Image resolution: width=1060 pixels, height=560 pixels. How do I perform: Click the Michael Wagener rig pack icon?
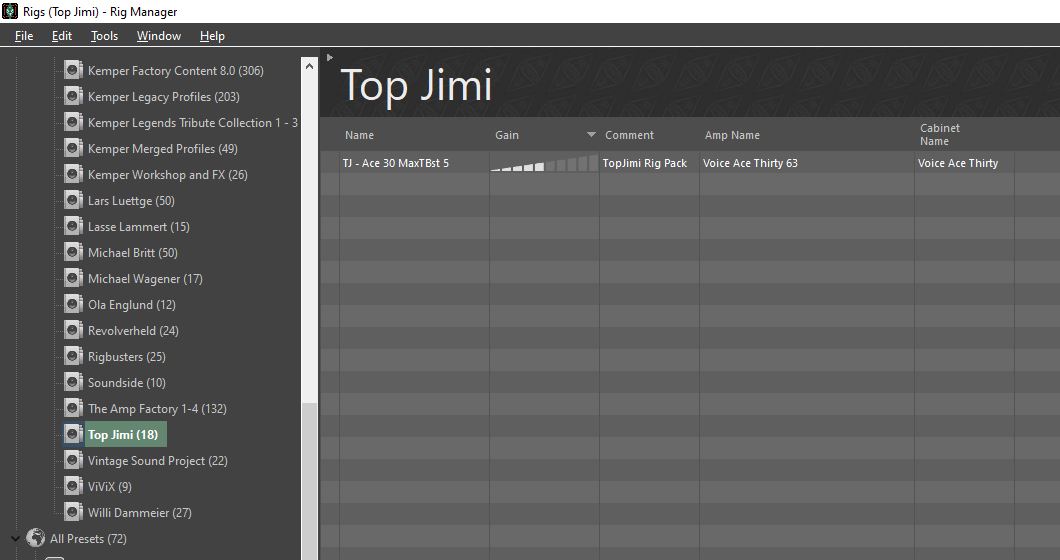pyautogui.click(x=73, y=279)
